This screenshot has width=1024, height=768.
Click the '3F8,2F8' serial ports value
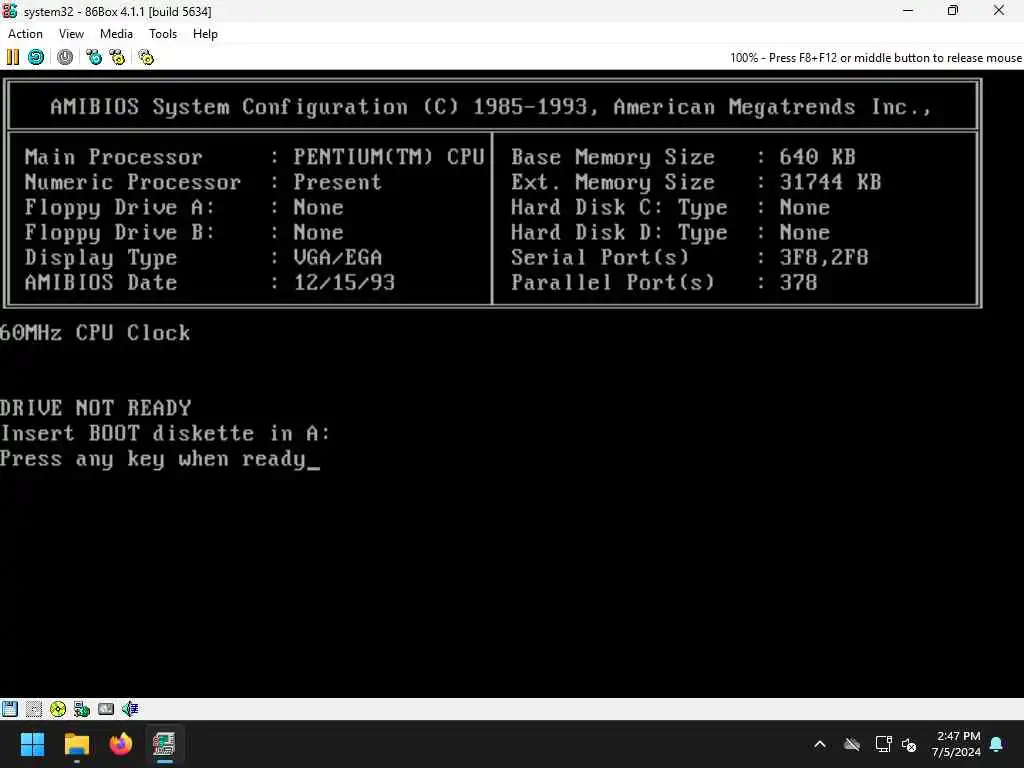click(824, 257)
